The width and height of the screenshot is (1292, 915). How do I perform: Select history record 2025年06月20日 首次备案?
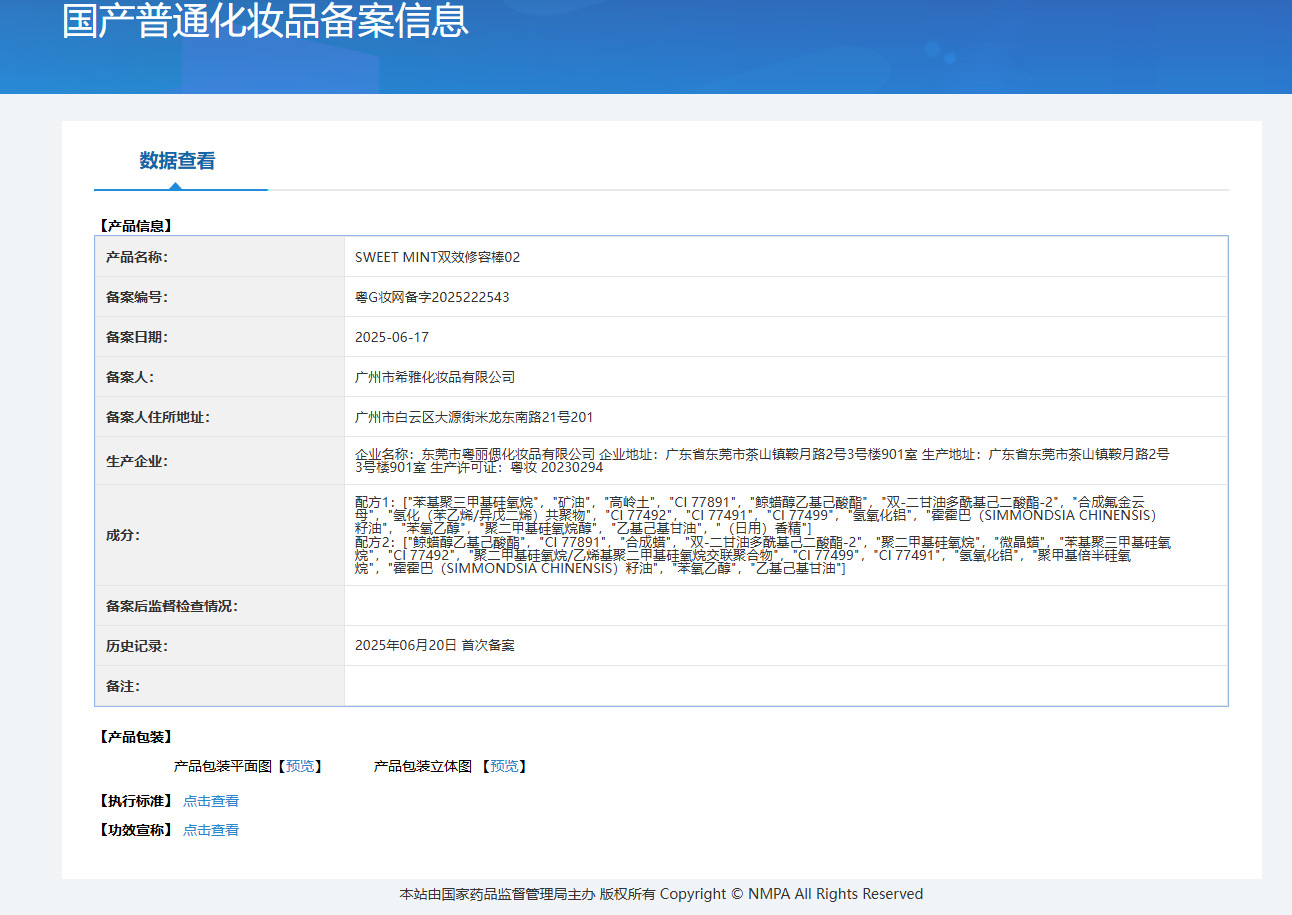point(435,646)
